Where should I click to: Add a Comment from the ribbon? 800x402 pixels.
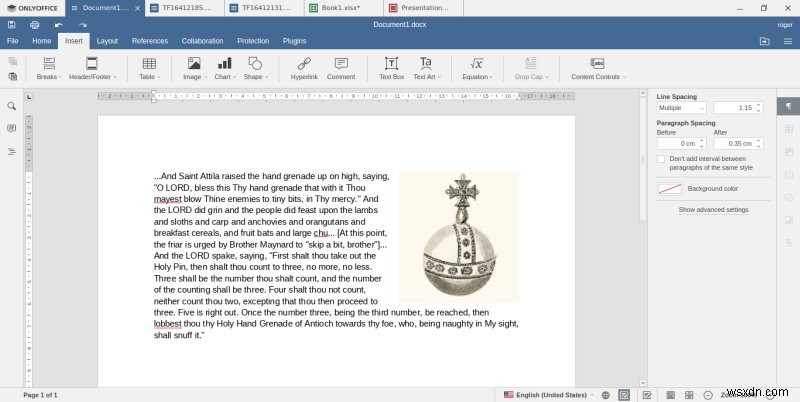pos(341,68)
